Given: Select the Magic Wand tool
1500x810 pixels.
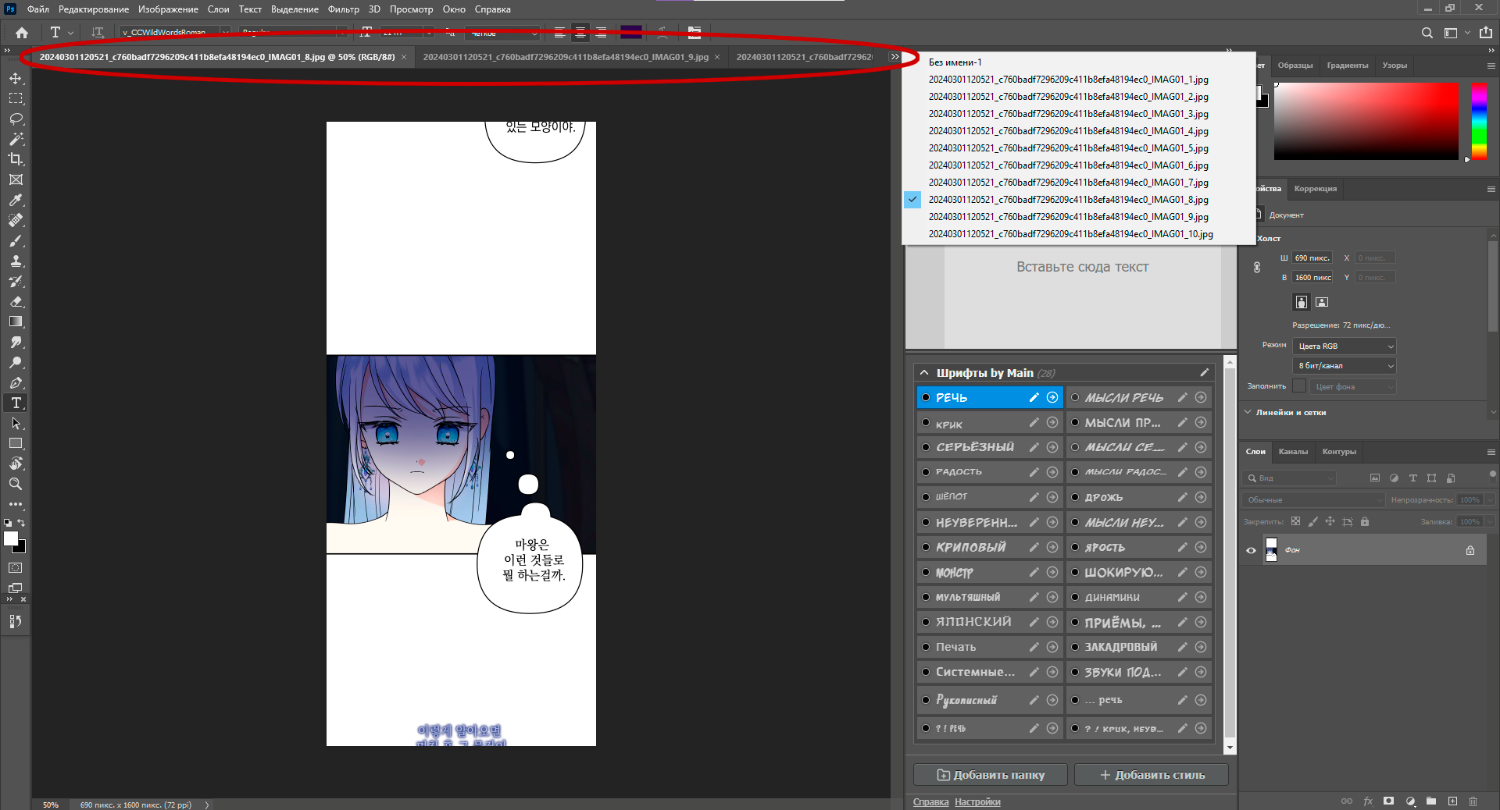Looking at the screenshot, I should (x=16, y=139).
